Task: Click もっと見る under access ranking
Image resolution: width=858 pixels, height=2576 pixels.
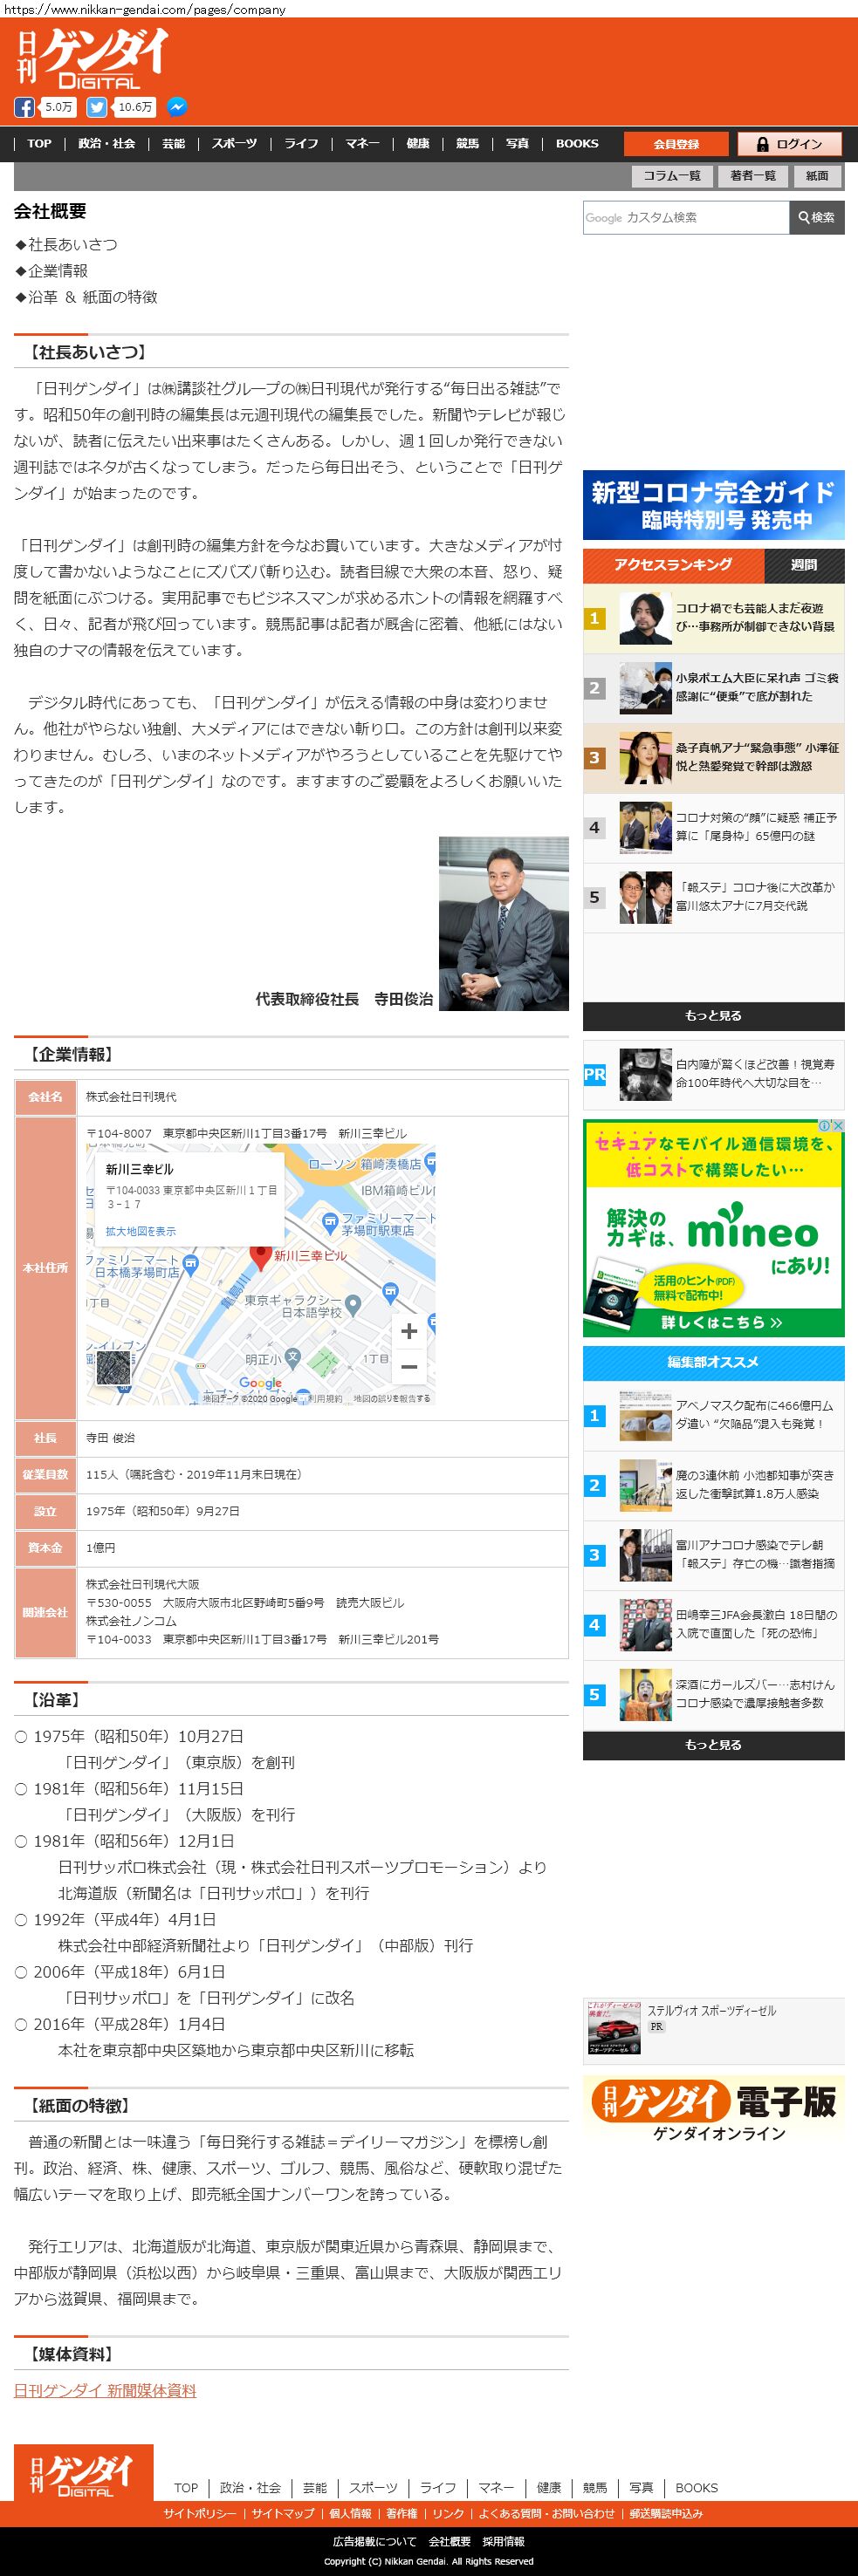Action: [x=714, y=1016]
